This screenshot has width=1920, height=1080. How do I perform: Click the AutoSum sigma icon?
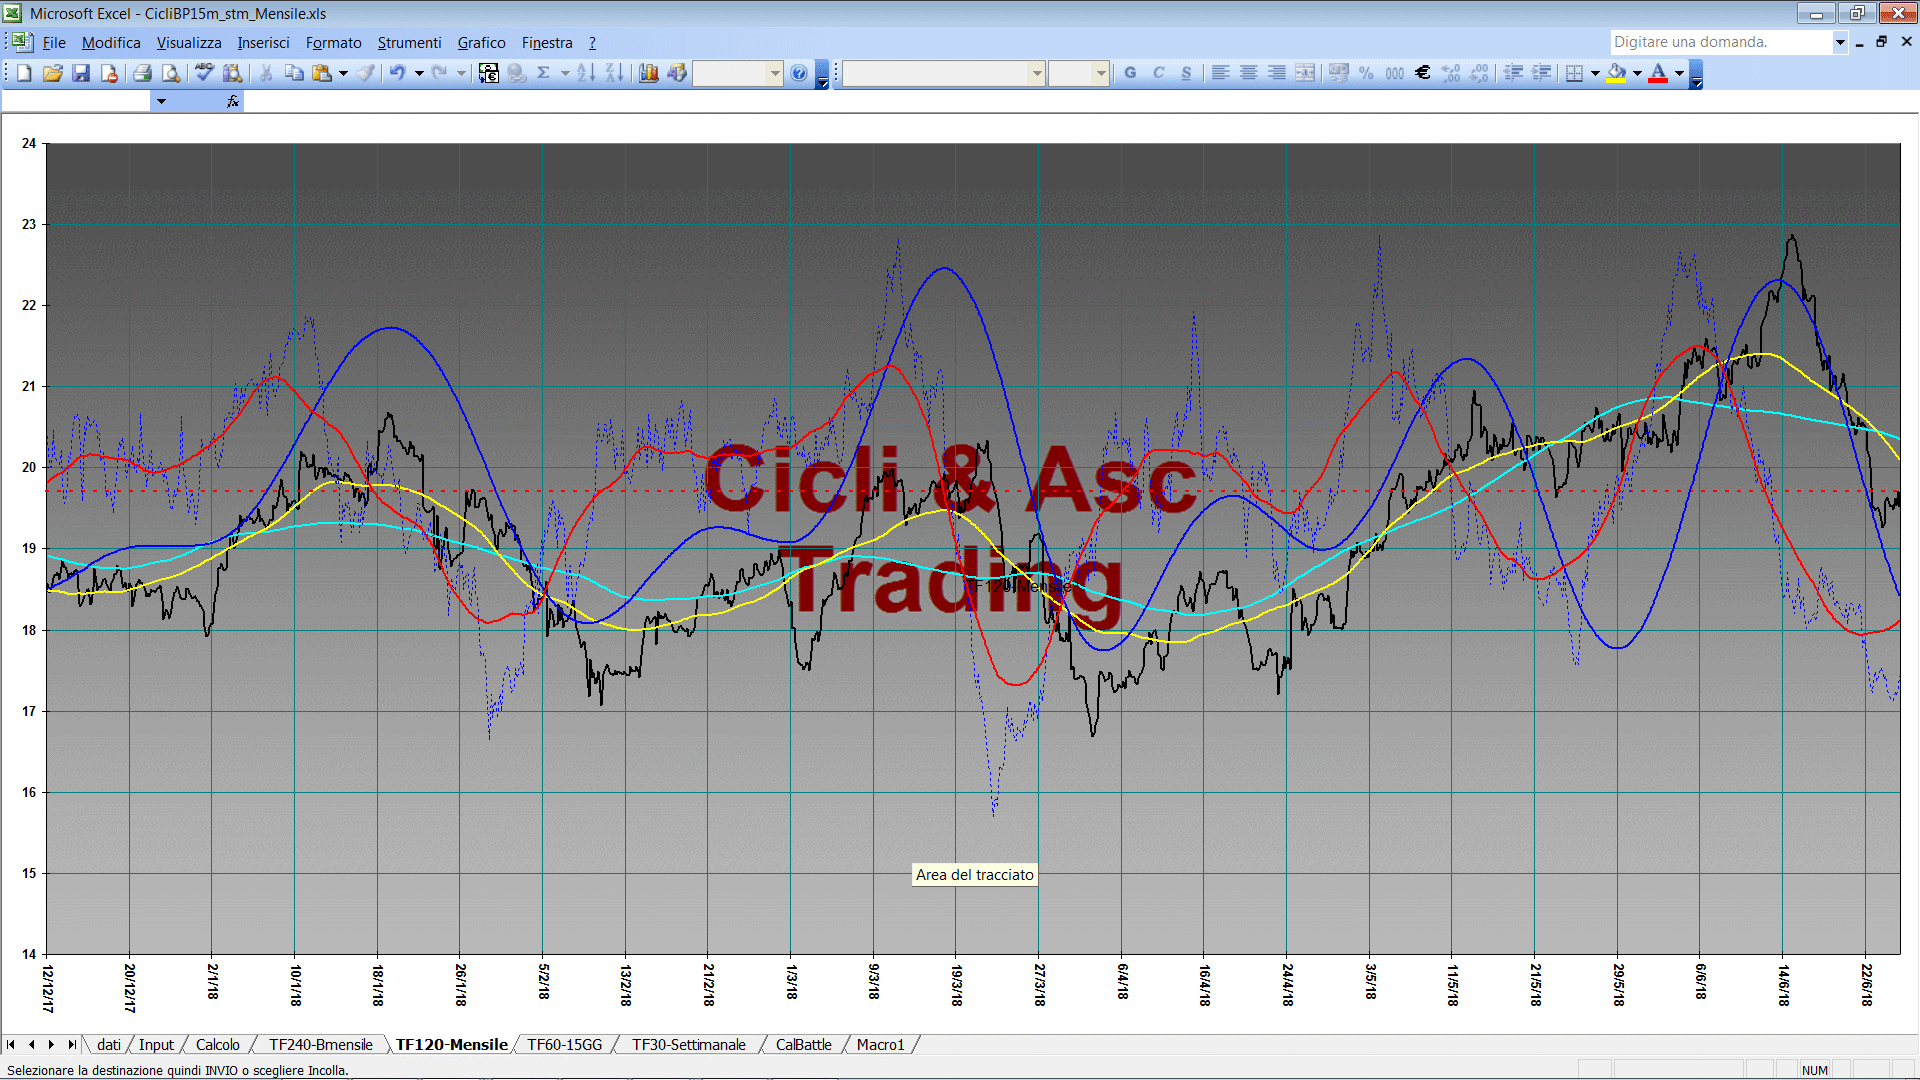(544, 73)
